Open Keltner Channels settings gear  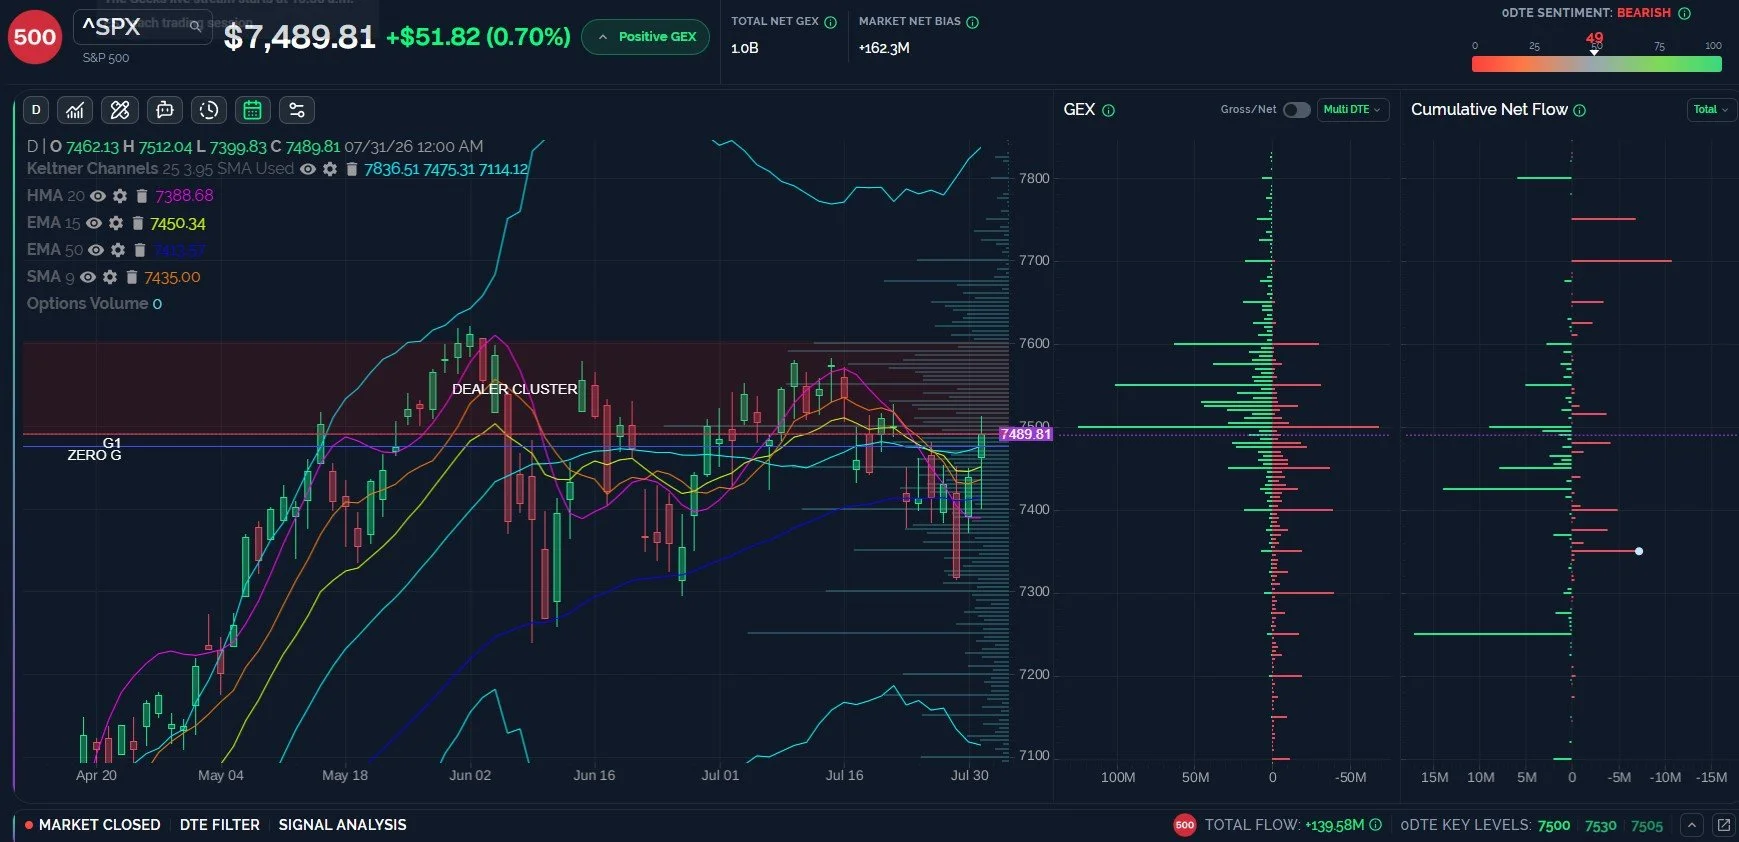click(330, 169)
